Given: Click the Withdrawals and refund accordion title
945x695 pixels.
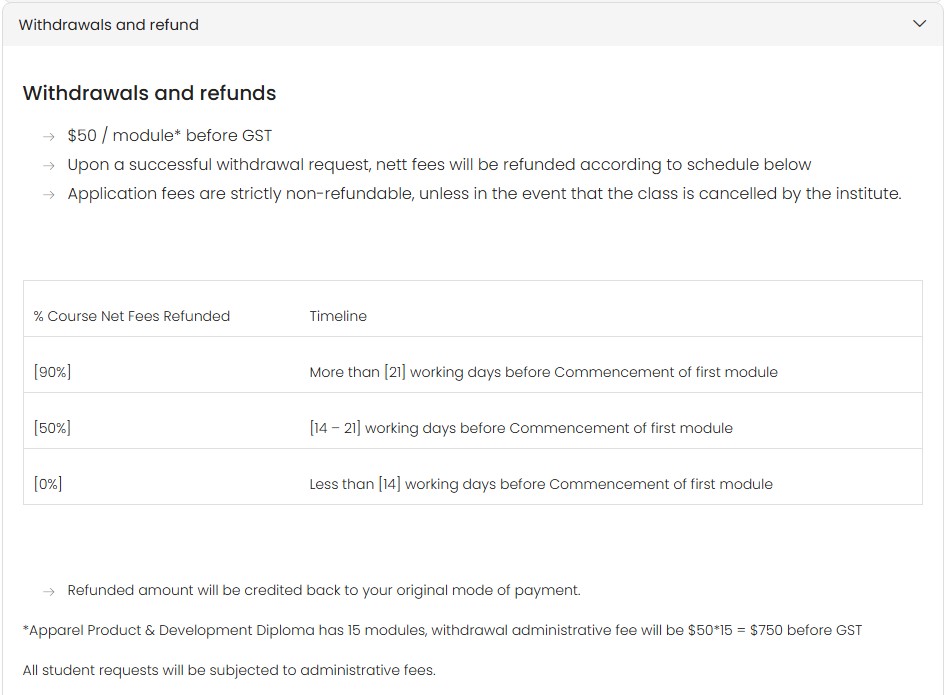Looking at the screenshot, I should (108, 25).
